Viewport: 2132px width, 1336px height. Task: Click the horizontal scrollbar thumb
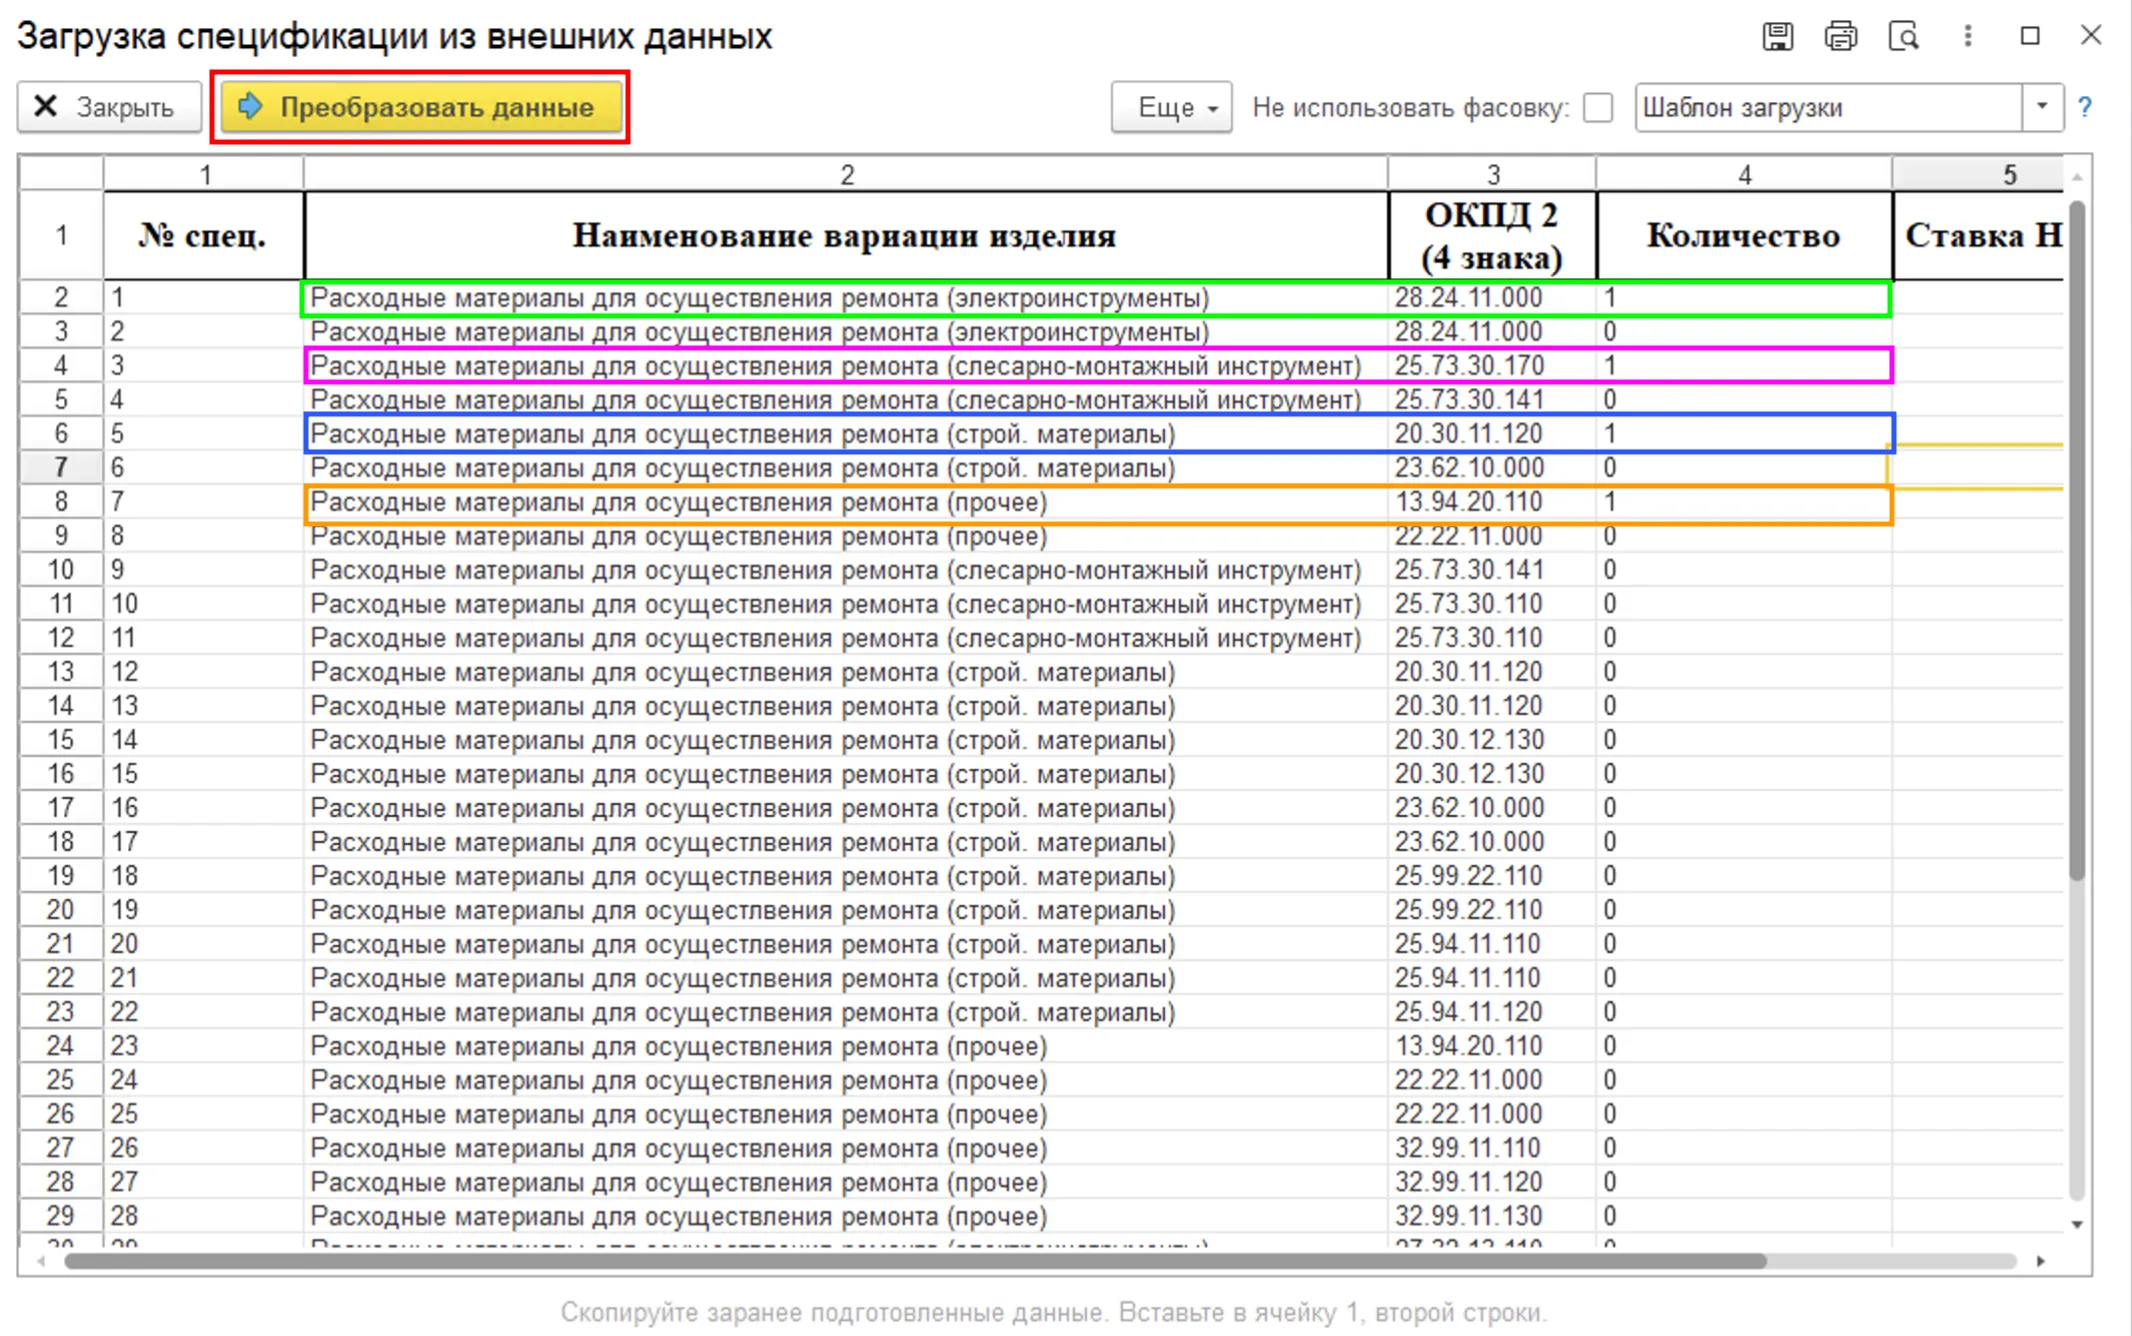tap(915, 1261)
